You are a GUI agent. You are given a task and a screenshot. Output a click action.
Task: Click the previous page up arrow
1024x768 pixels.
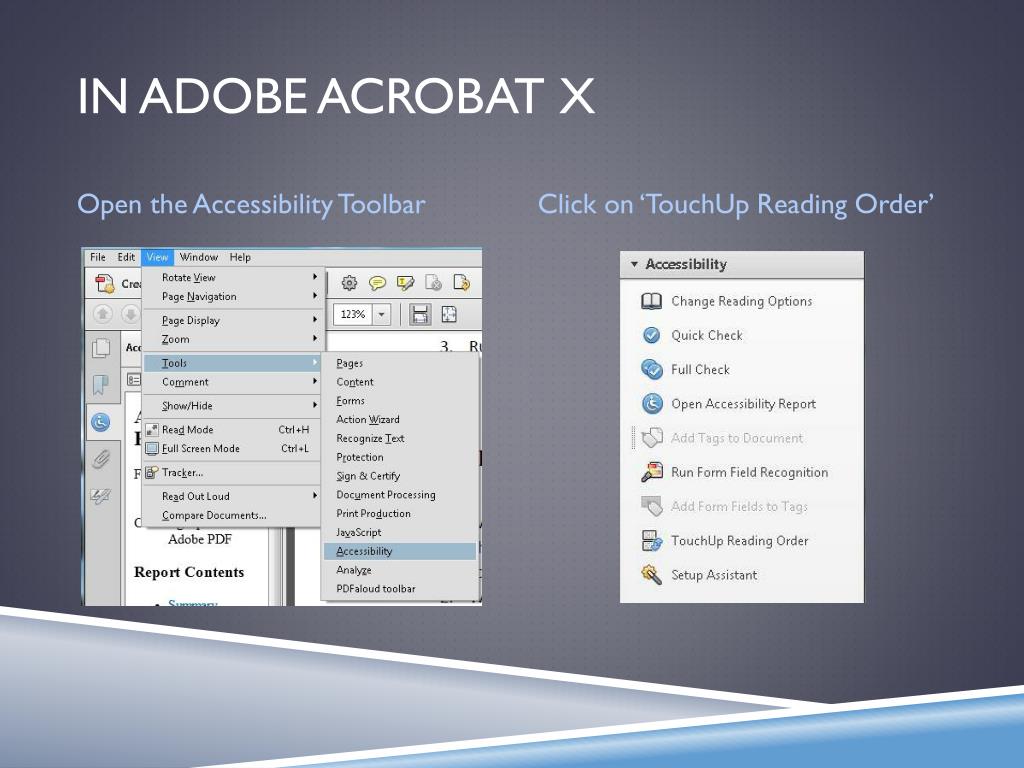point(103,314)
